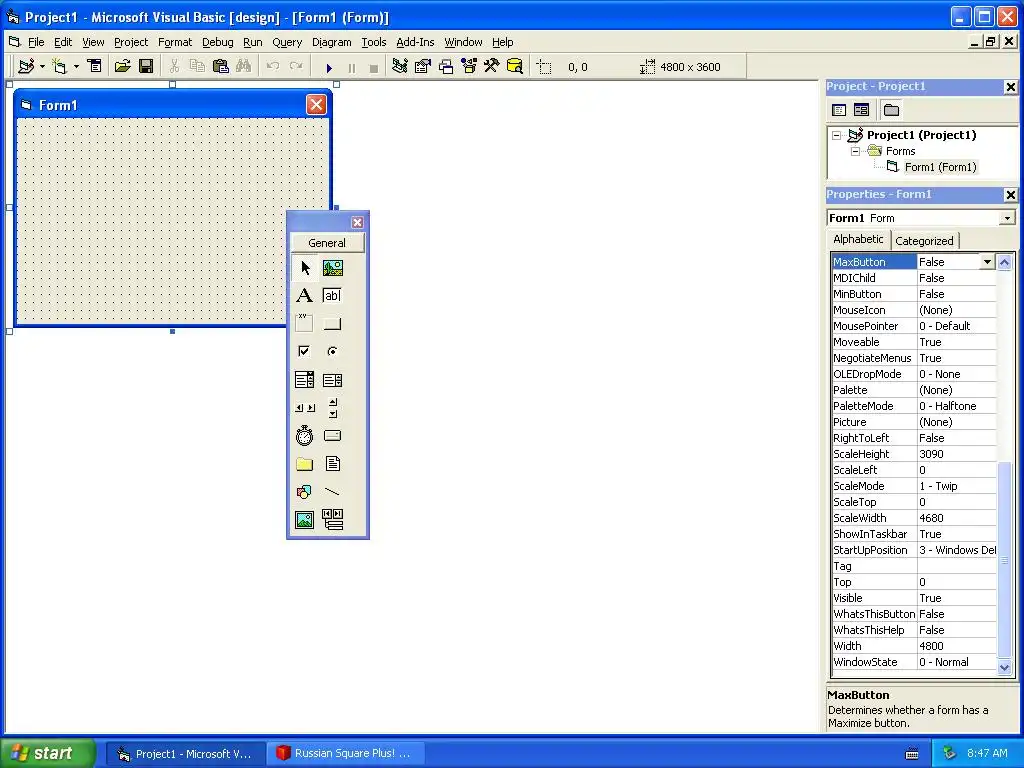Viewport: 1024px width, 768px height.
Task: Choose the DirListBox folder control in the toolbox
Action: 304,464
